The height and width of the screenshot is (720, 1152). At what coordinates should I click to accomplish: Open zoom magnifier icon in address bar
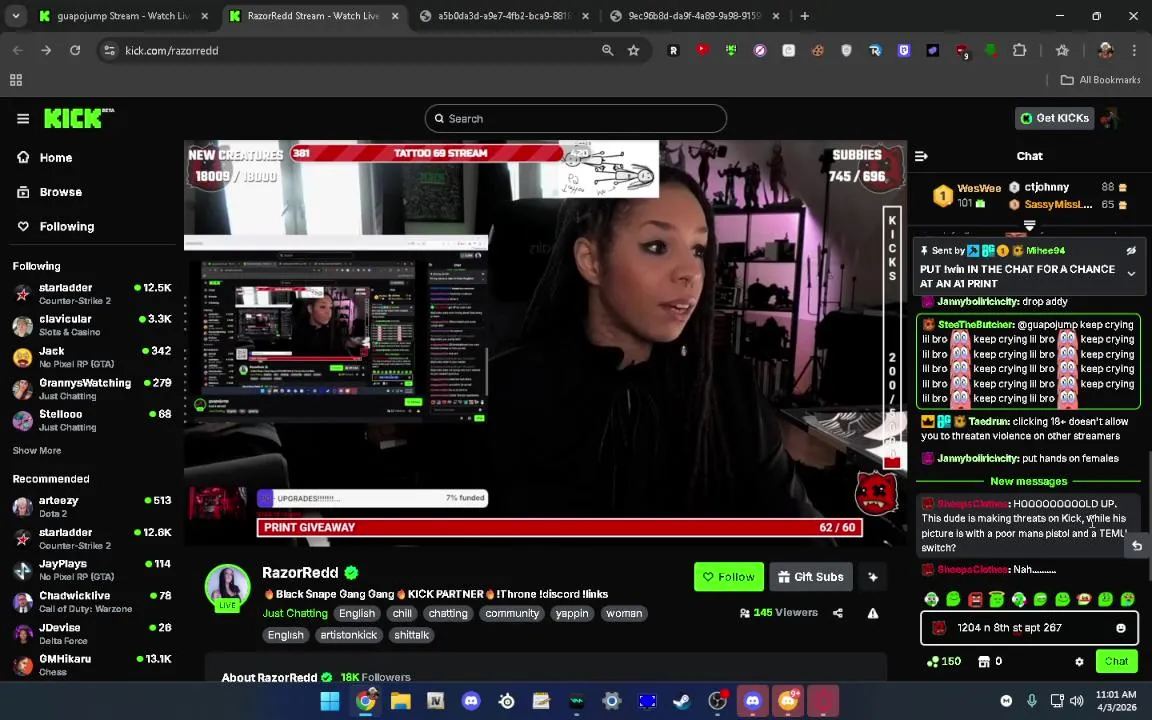coord(608,50)
